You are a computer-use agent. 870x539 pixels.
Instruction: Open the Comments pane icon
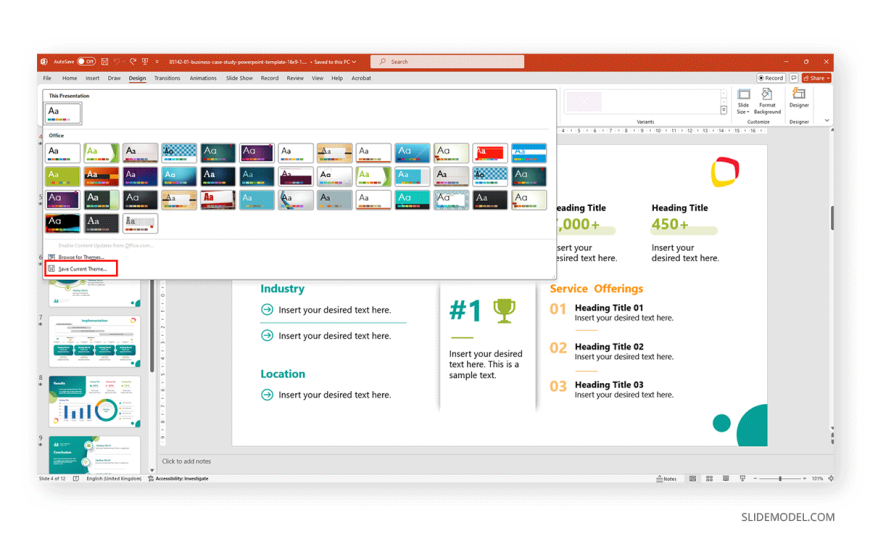(793, 78)
